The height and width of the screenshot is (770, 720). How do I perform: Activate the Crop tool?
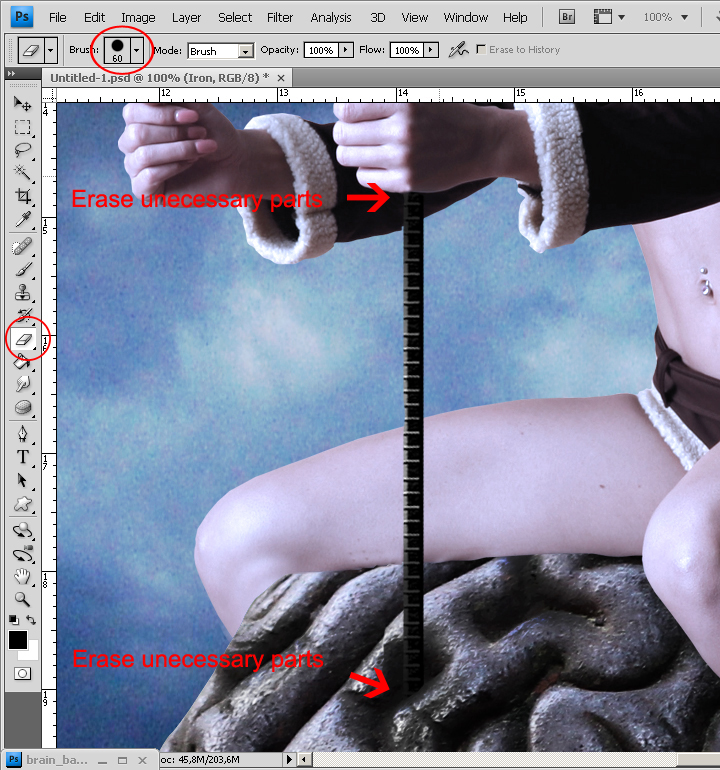(x=22, y=196)
